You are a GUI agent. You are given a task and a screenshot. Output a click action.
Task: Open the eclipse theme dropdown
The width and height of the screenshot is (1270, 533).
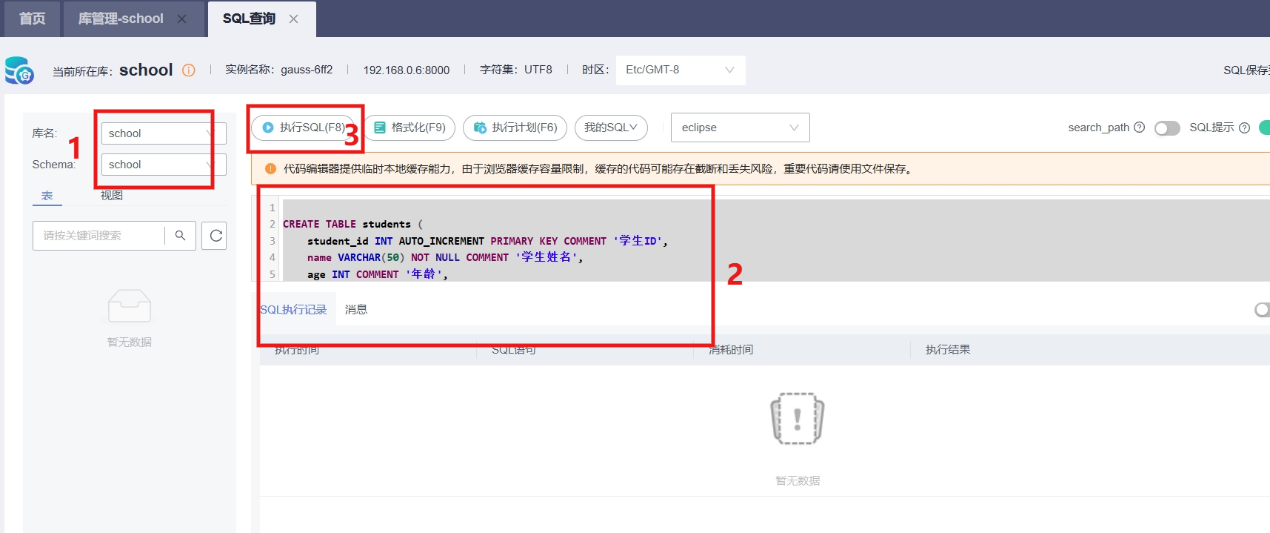[740, 128]
